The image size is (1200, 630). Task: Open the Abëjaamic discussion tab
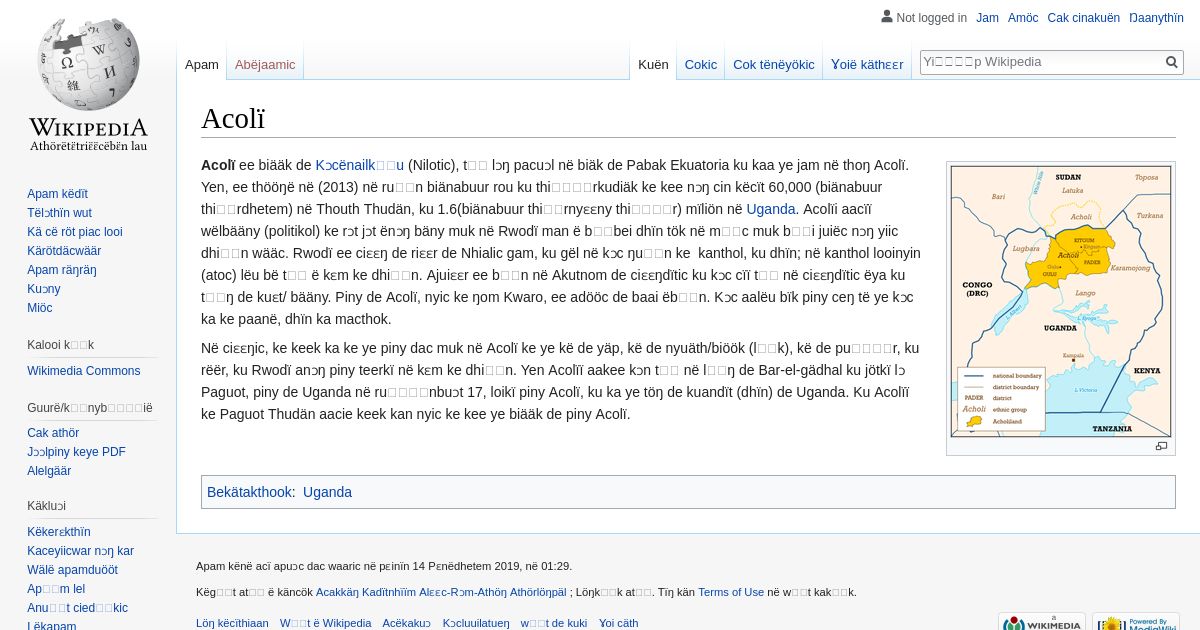pyautogui.click(x=265, y=64)
